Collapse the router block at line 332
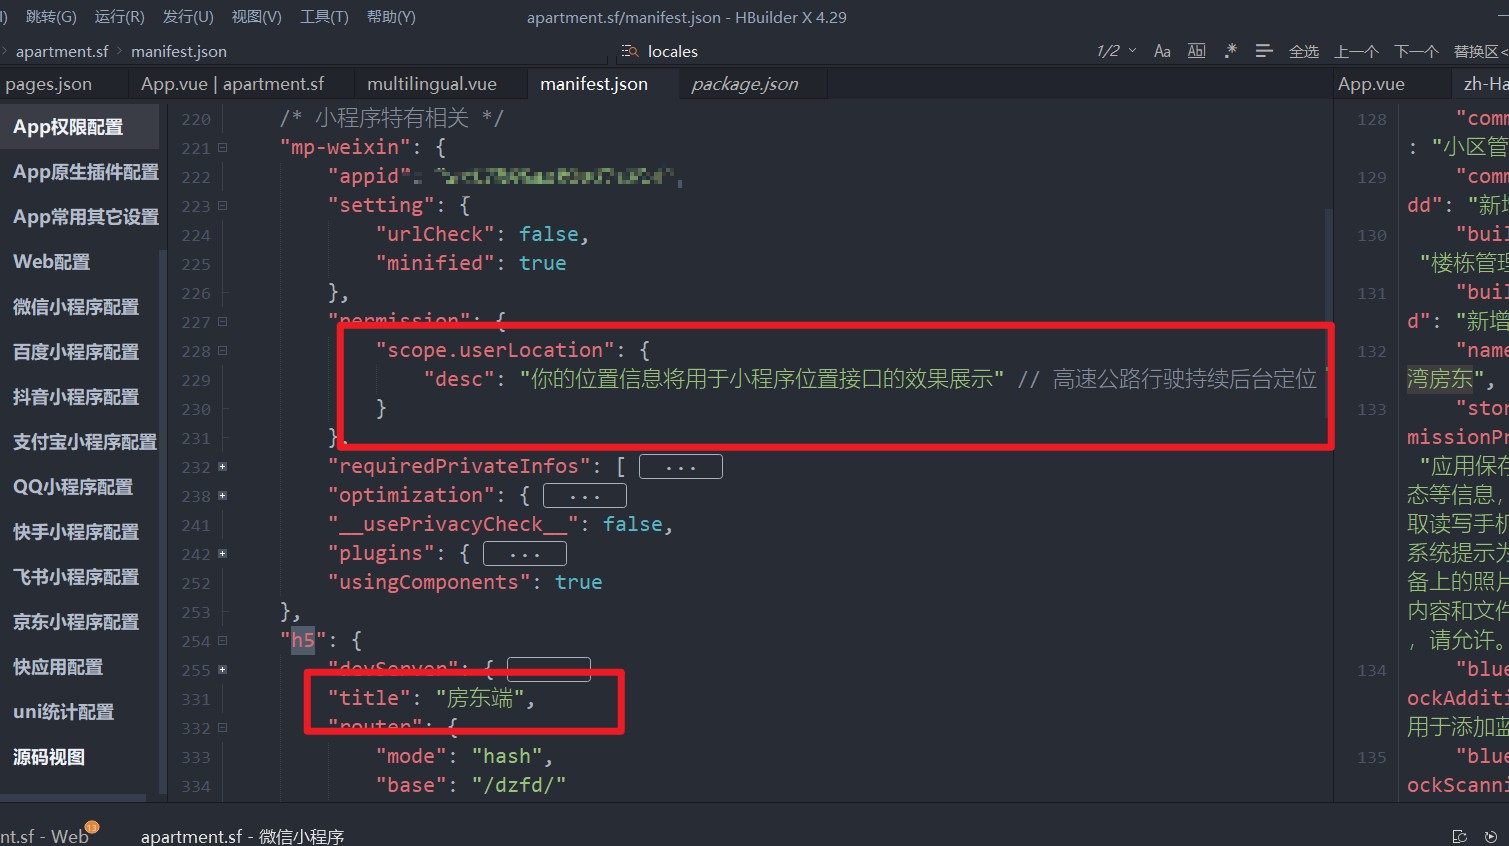1509x846 pixels. 222,728
